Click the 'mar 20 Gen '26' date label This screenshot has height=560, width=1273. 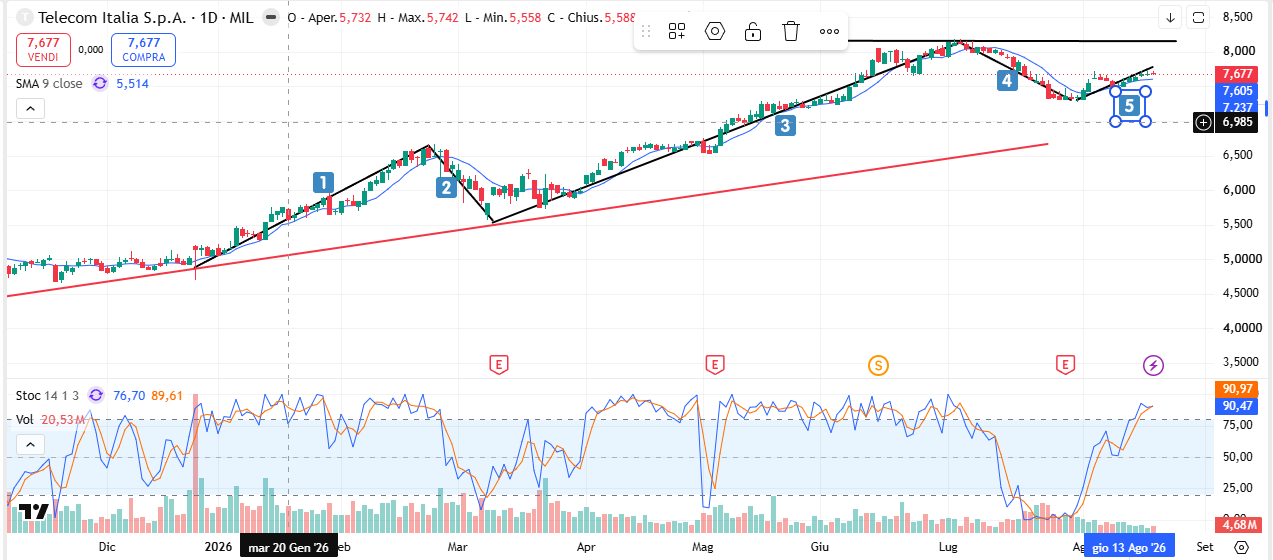coord(288,547)
